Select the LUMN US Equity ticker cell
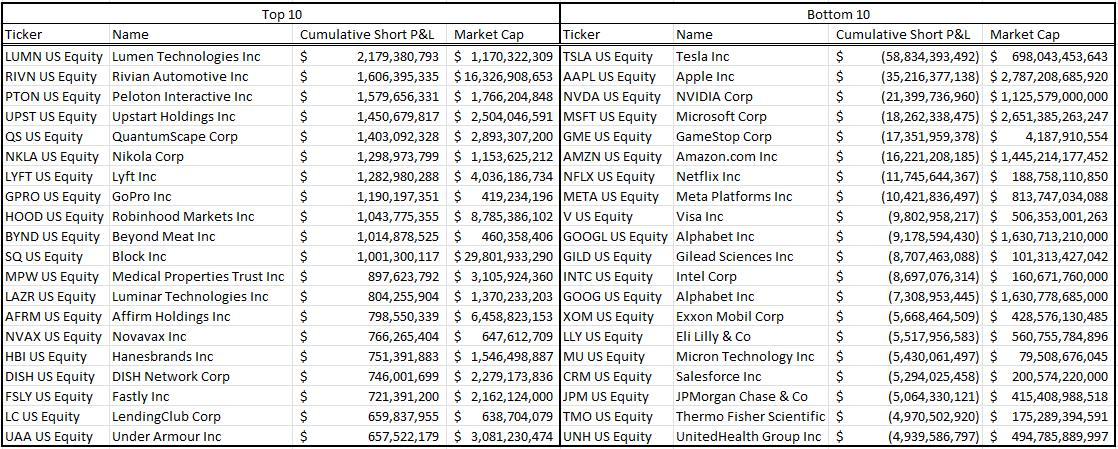The width and height of the screenshot is (1118, 449). click(54, 56)
